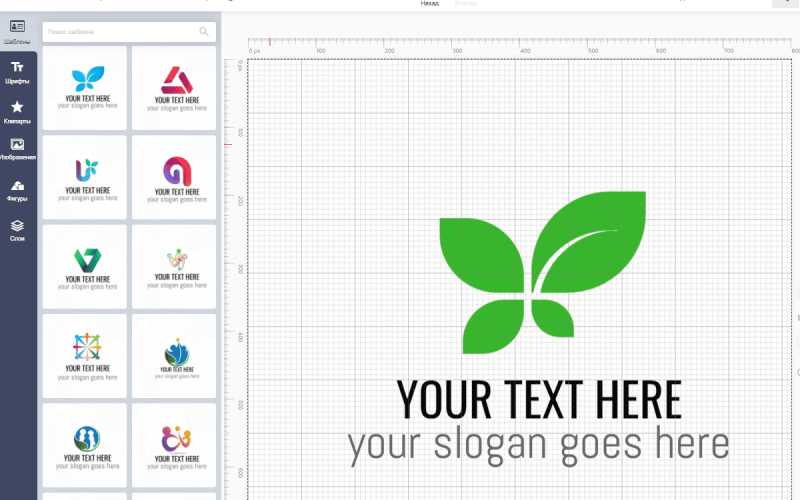The width and height of the screenshot is (800, 500).
Task: Choose the colorful swirl people template
Action: (174, 266)
